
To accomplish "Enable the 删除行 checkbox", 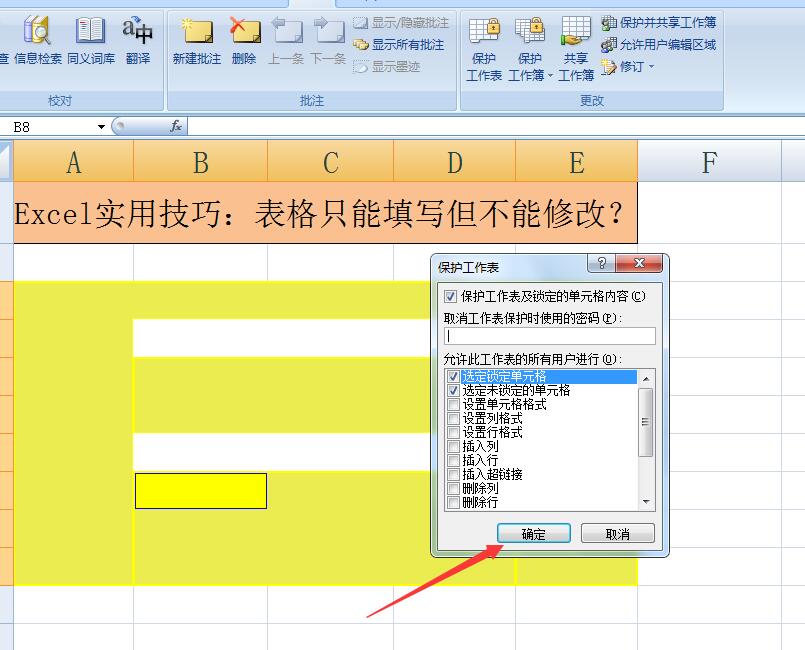I will click(x=453, y=502).
